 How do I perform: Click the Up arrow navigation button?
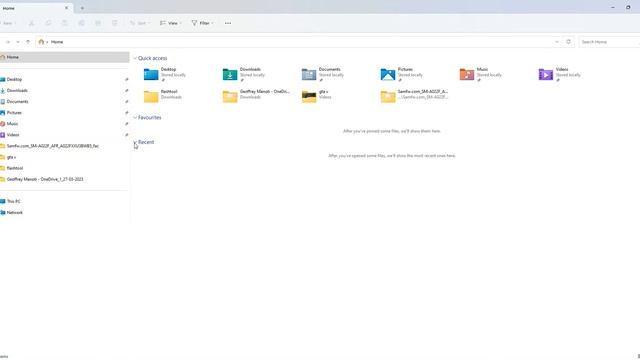pos(28,42)
